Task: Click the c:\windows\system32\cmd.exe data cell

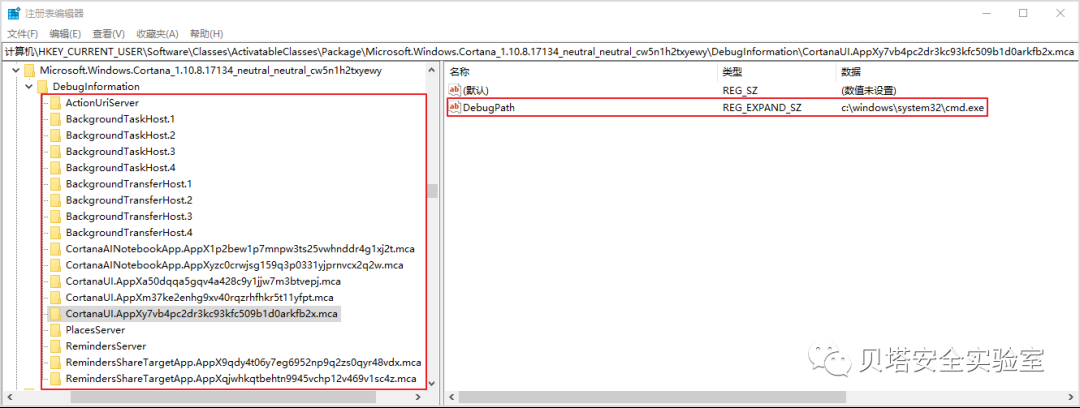Action: click(913, 108)
